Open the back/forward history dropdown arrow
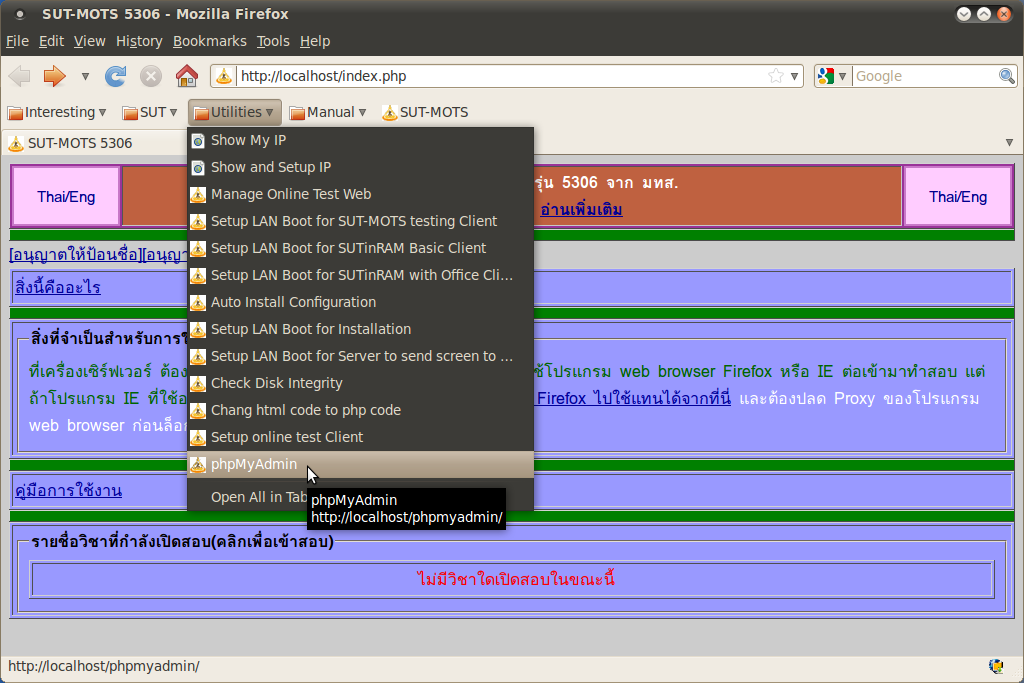Image resolution: width=1024 pixels, height=683 pixels. 85,76
